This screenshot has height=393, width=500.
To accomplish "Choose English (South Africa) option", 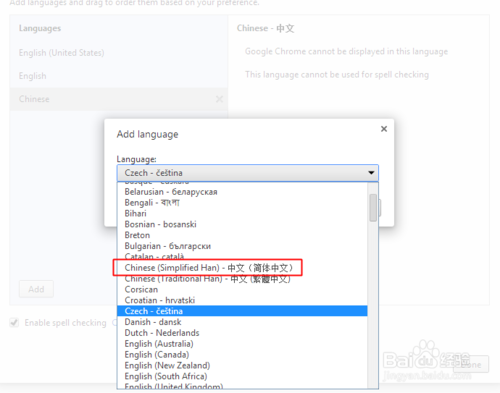I will (x=242, y=376).
